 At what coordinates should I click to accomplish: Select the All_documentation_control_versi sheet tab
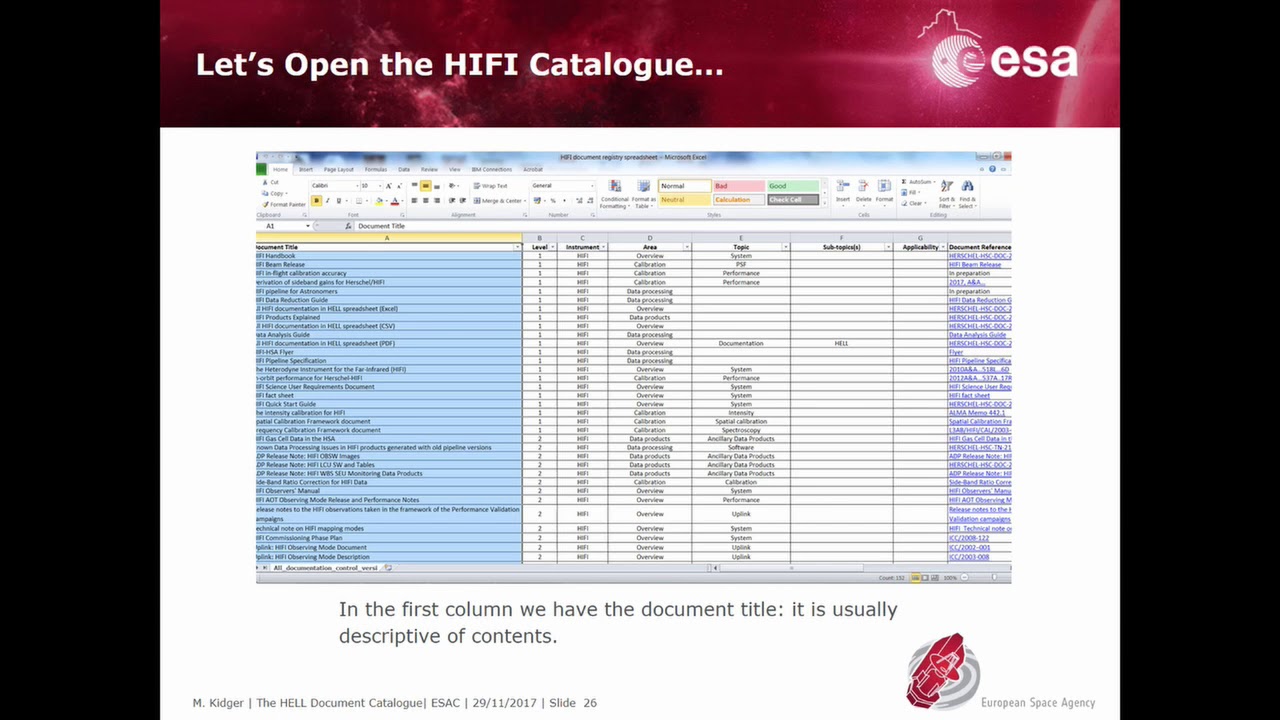324,568
